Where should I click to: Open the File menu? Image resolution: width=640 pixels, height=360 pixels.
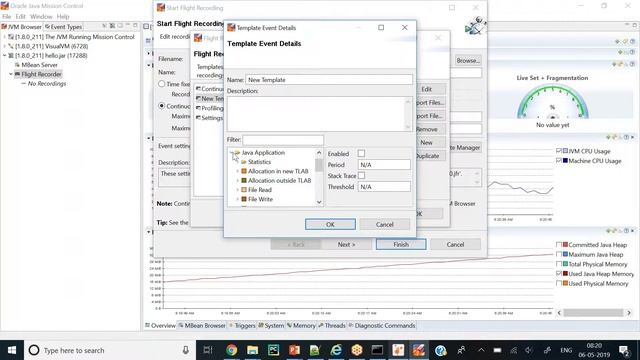pos(7,17)
